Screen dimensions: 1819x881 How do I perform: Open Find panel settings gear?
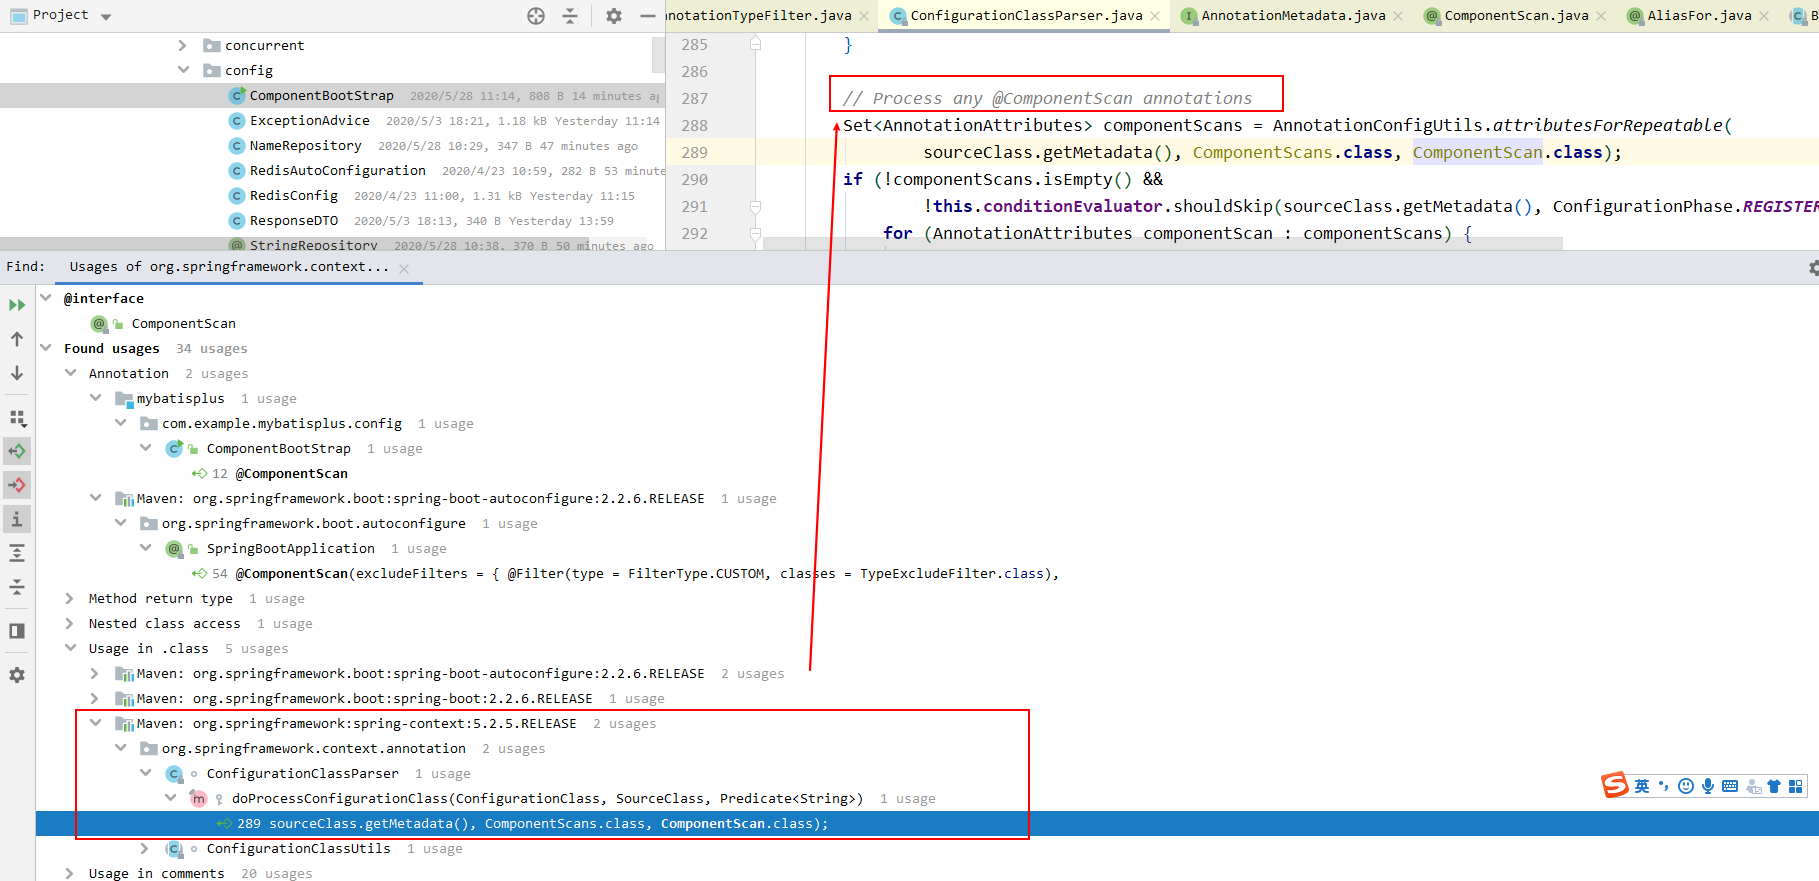[x=17, y=675]
